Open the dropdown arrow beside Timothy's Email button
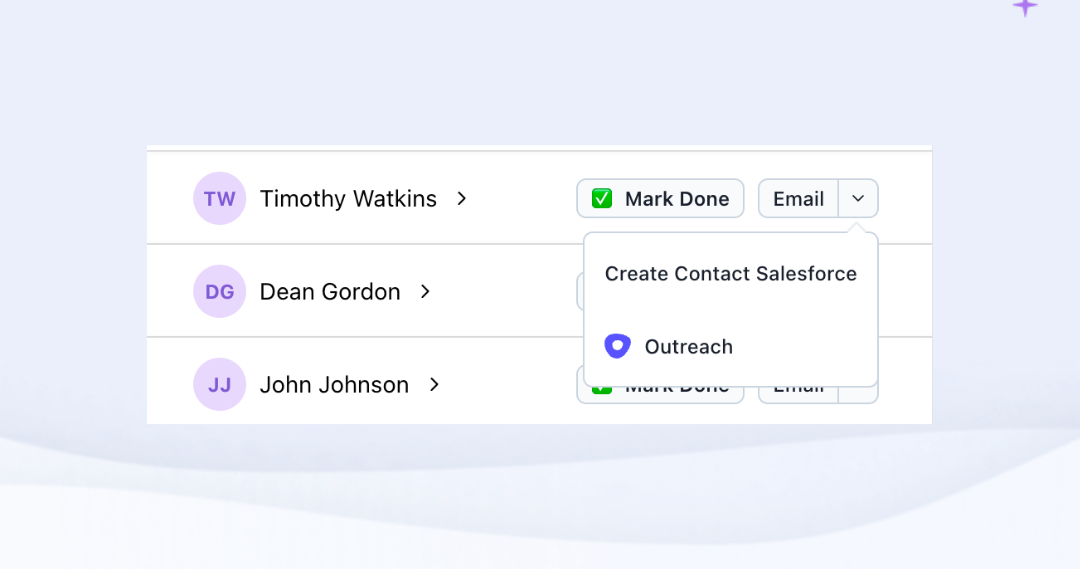 858,198
